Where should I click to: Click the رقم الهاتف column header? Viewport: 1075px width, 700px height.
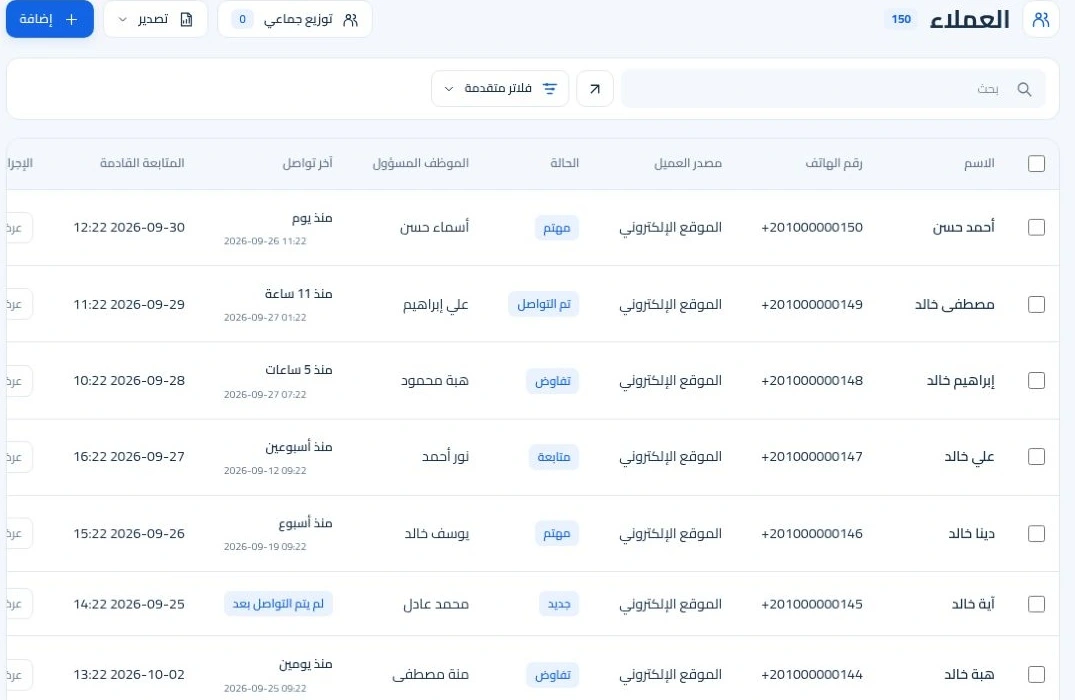pyautogui.click(x=834, y=163)
